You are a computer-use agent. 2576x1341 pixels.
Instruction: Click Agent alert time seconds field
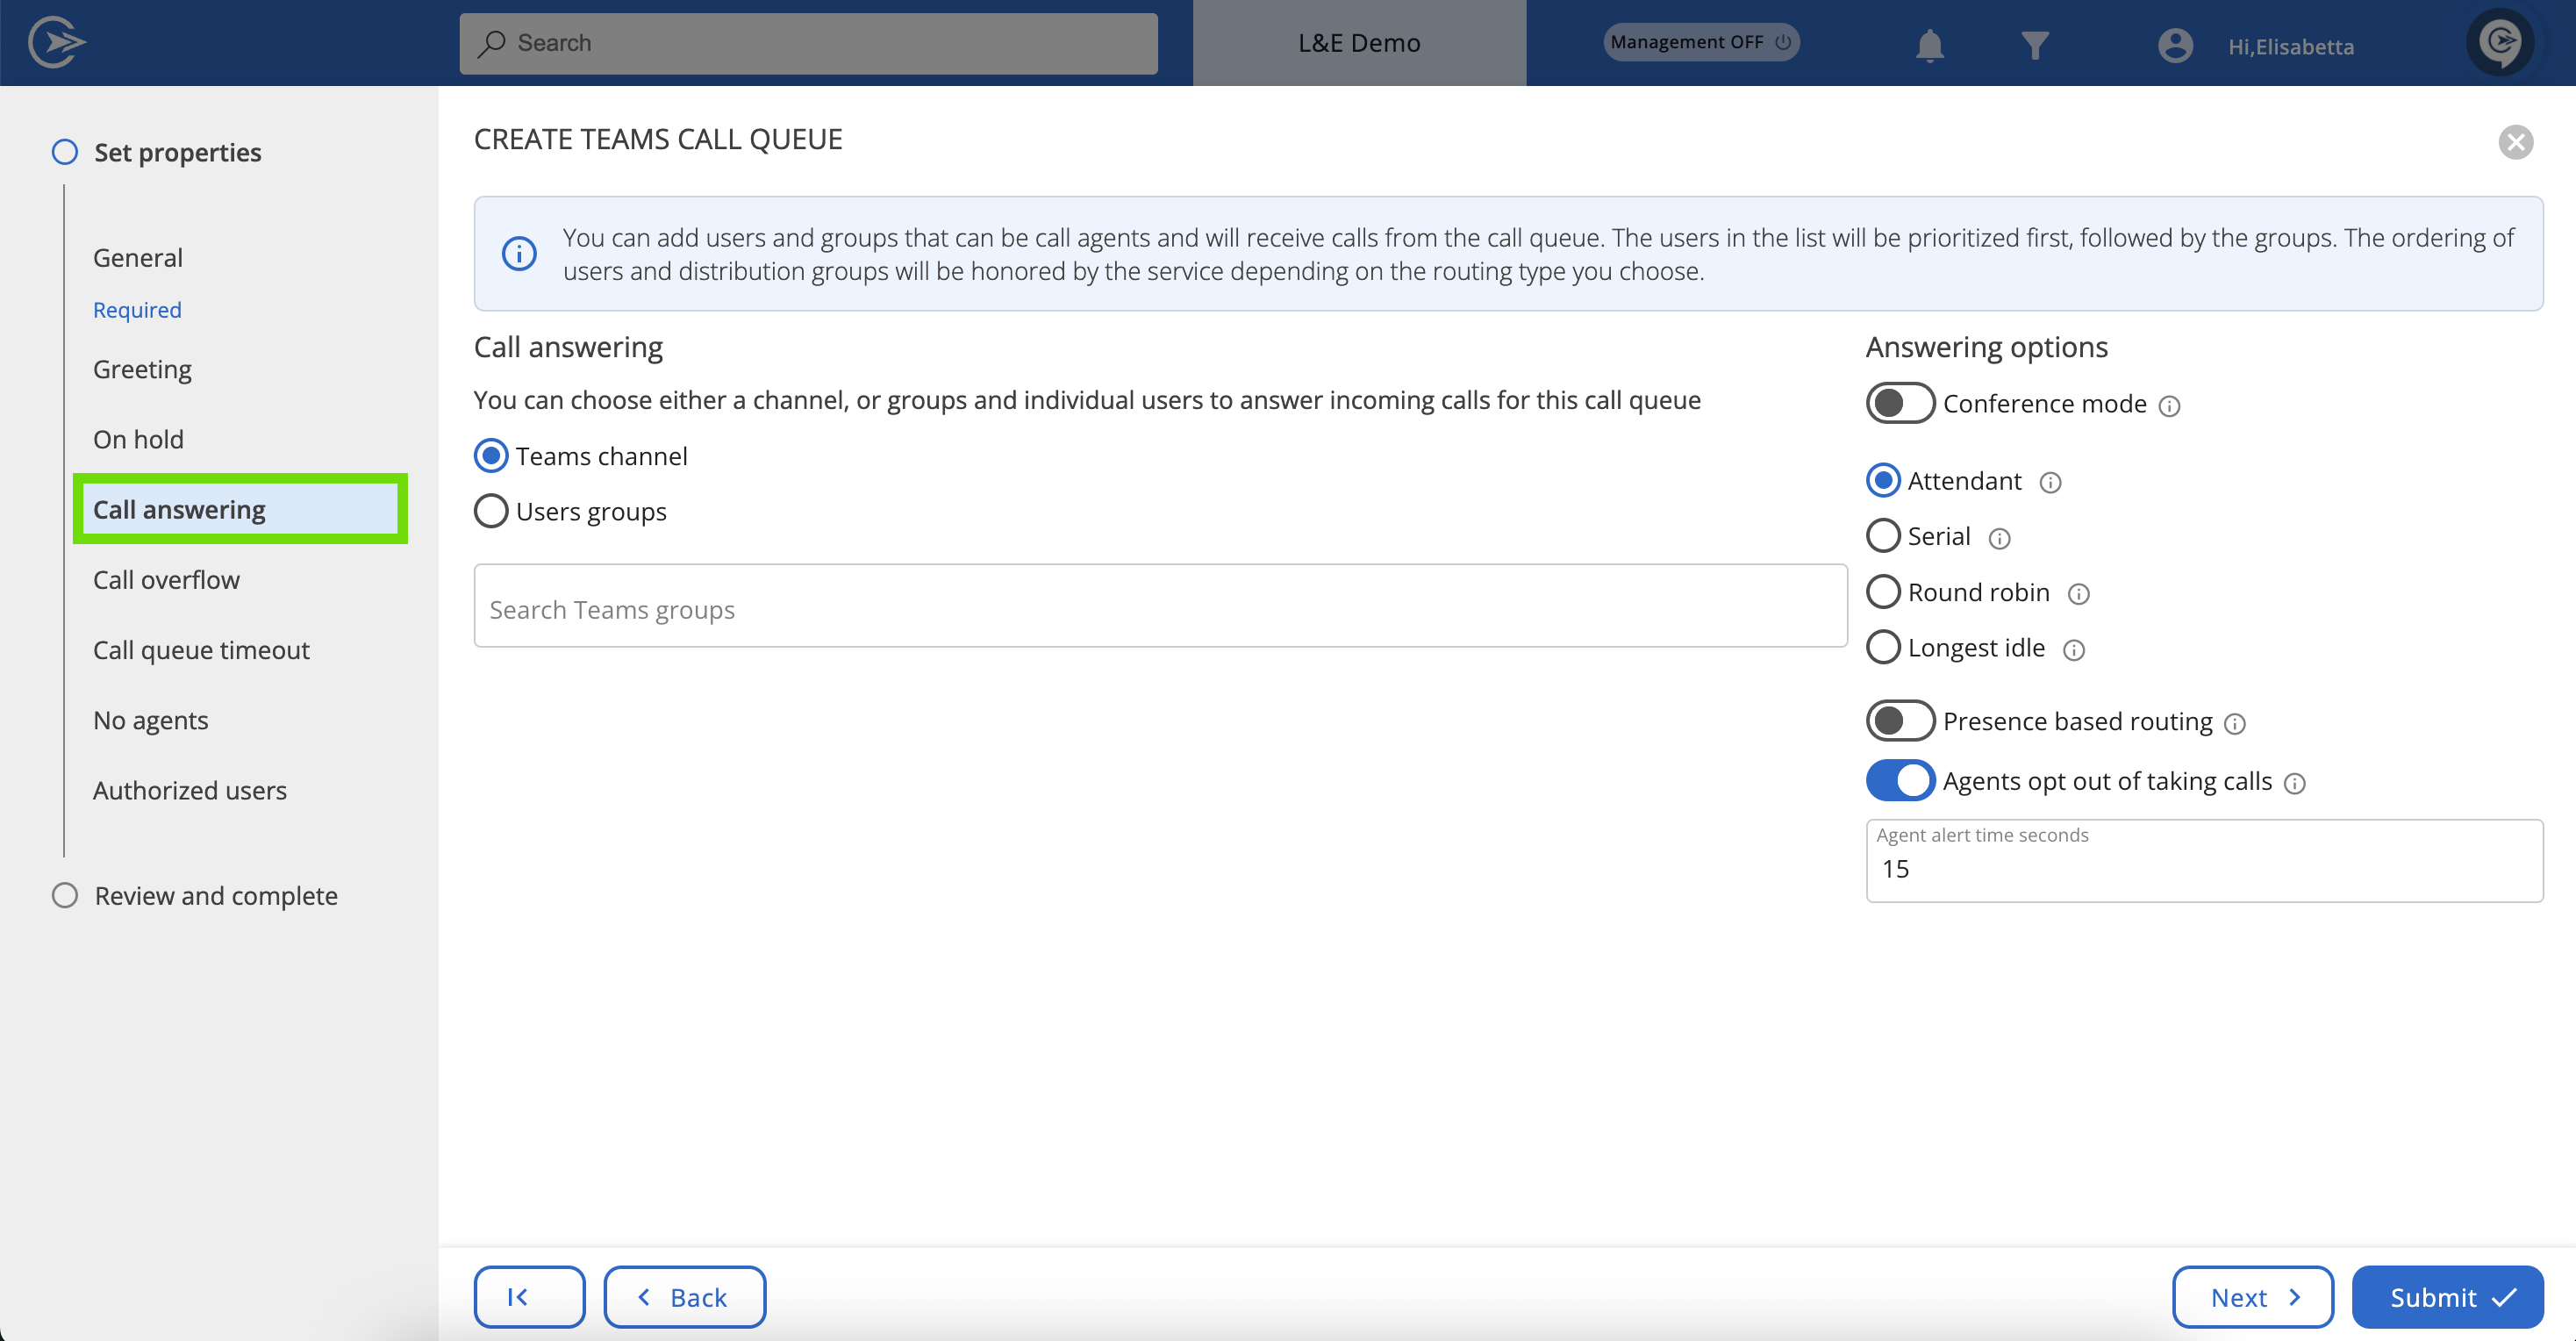tap(2204, 861)
